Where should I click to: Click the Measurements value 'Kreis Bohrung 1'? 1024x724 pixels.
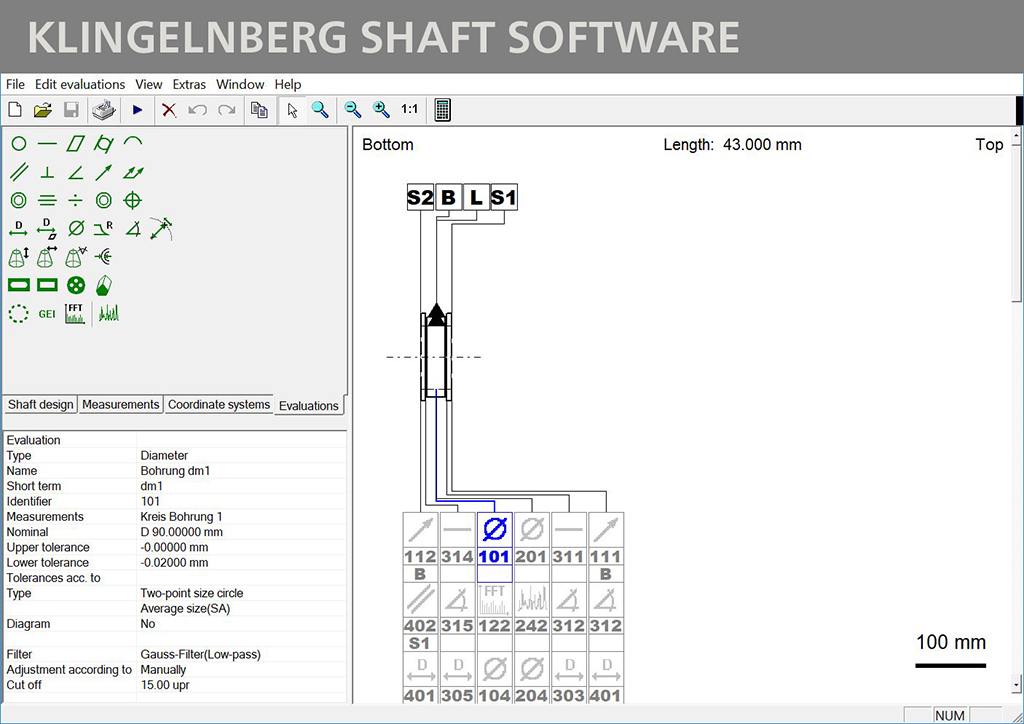tap(181, 516)
